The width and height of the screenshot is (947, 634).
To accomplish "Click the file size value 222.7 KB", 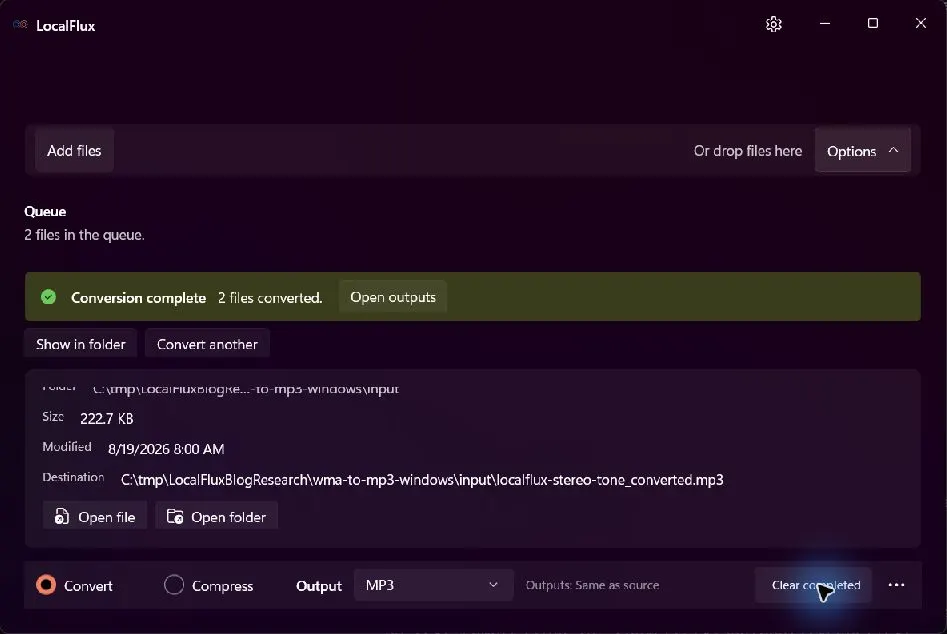I will point(107,418).
